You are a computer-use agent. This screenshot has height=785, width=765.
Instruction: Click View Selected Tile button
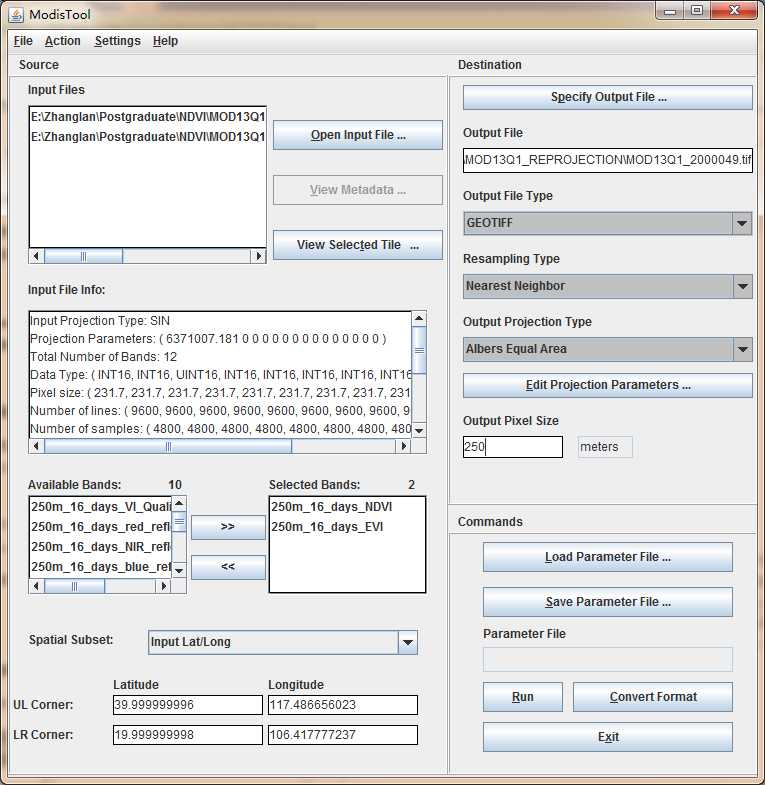coord(358,245)
